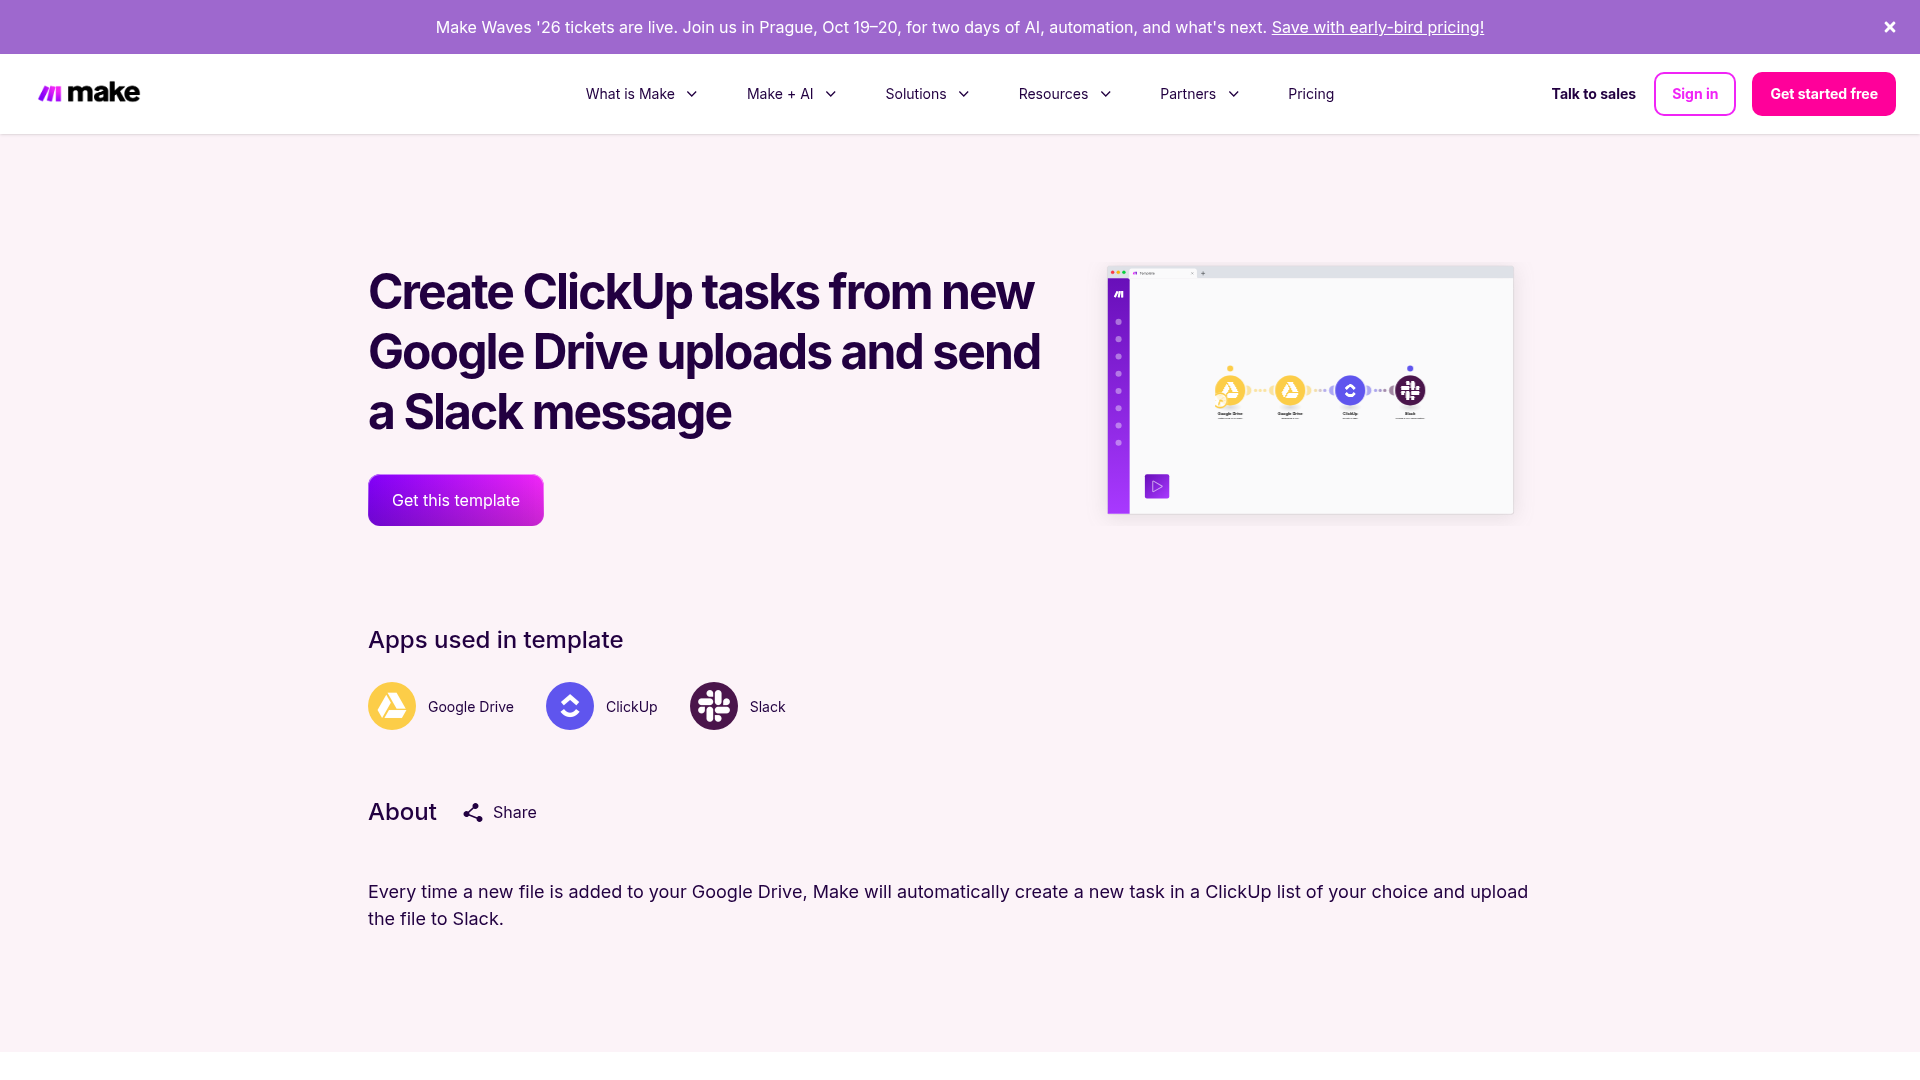This screenshot has width=1920, height=1080.
Task: Click the Slack module in preview diagram
Action: [x=1410, y=391]
